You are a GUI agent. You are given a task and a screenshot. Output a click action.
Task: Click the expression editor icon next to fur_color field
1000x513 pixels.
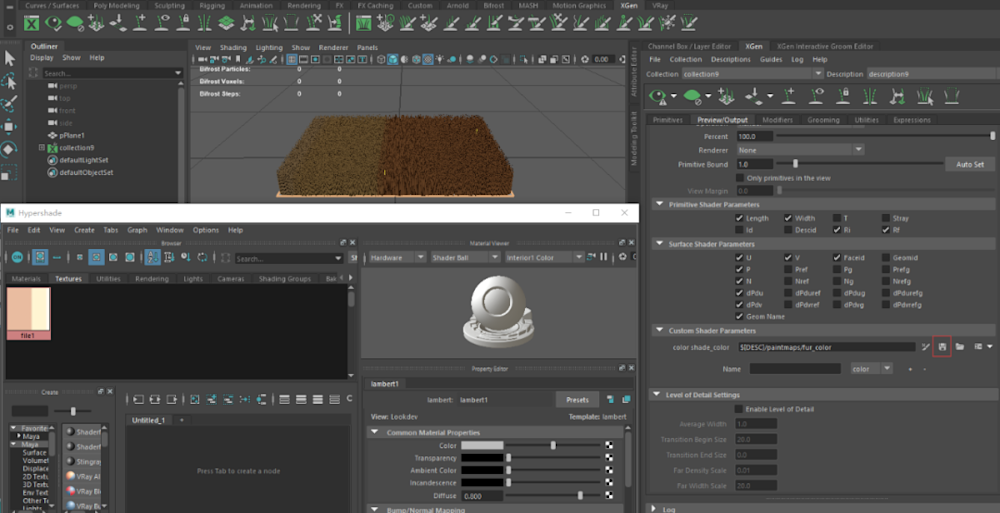click(925, 346)
